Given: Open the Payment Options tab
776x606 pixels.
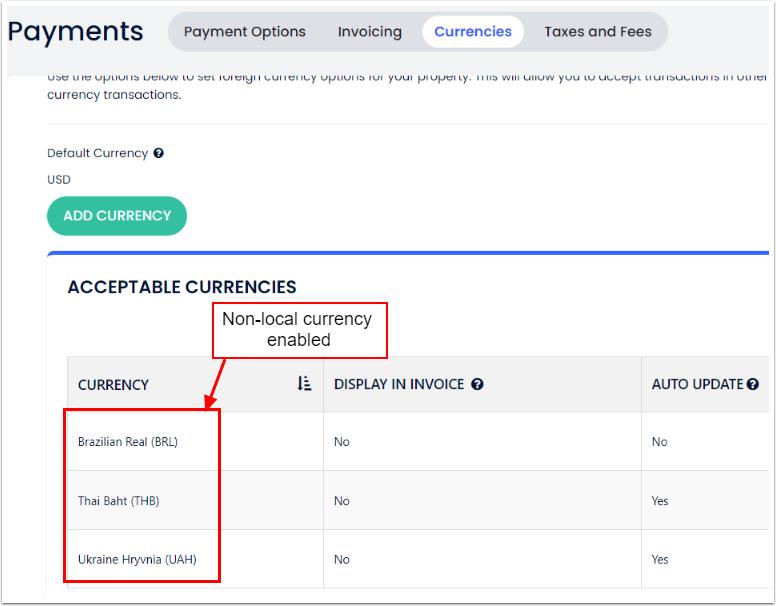Looking at the screenshot, I should pos(245,32).
